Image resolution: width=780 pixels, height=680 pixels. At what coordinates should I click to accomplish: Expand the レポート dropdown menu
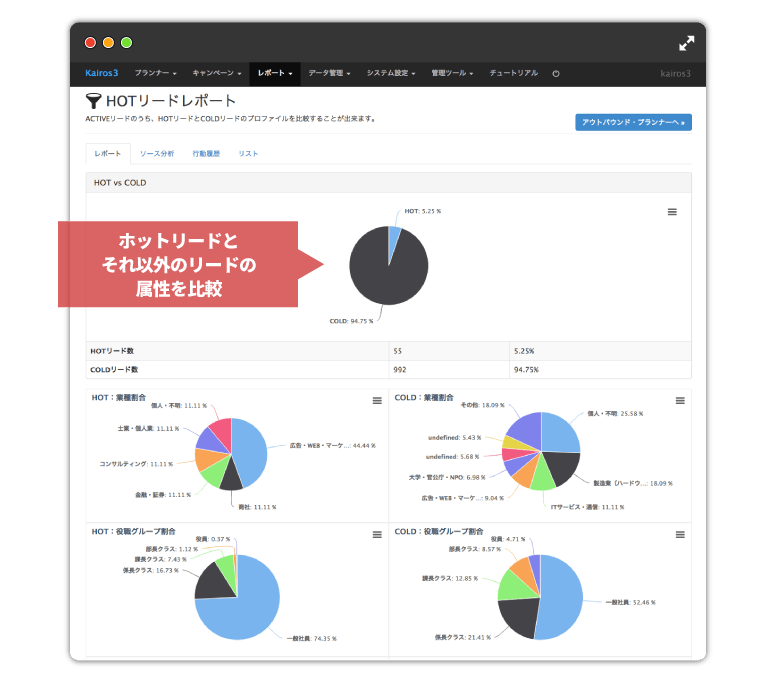pyautogui.click(x=275, y=73)
